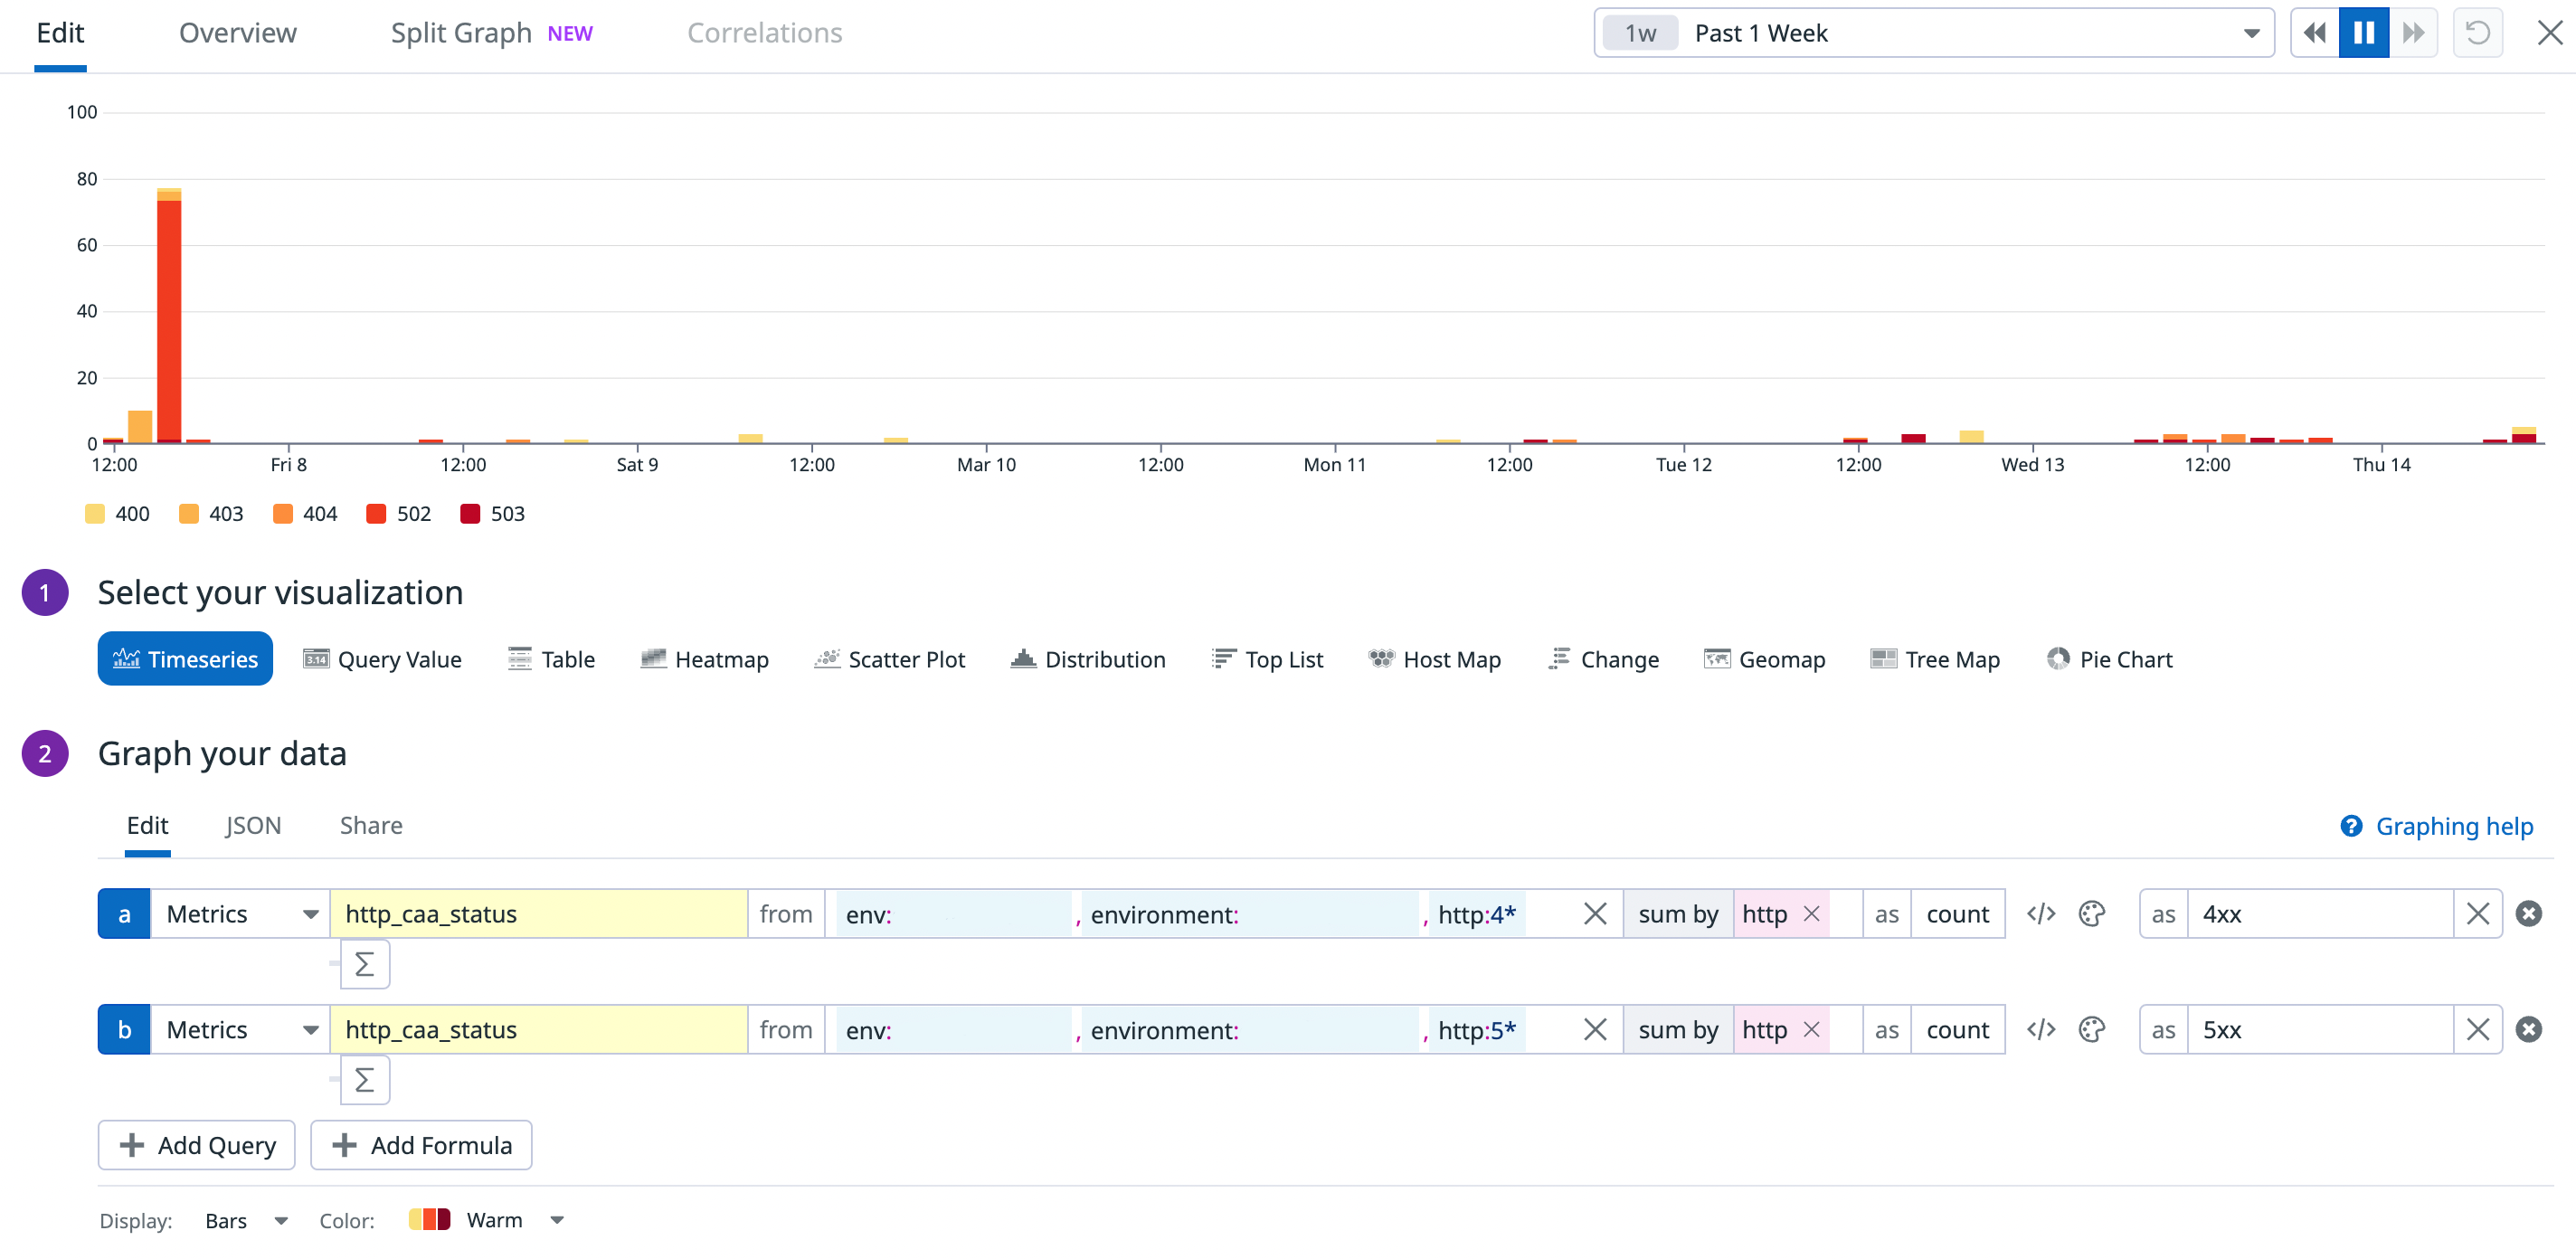Remove query b with circled X icon
The height and width of the screenshot is (1259, 2576).
(2528, 1029)
